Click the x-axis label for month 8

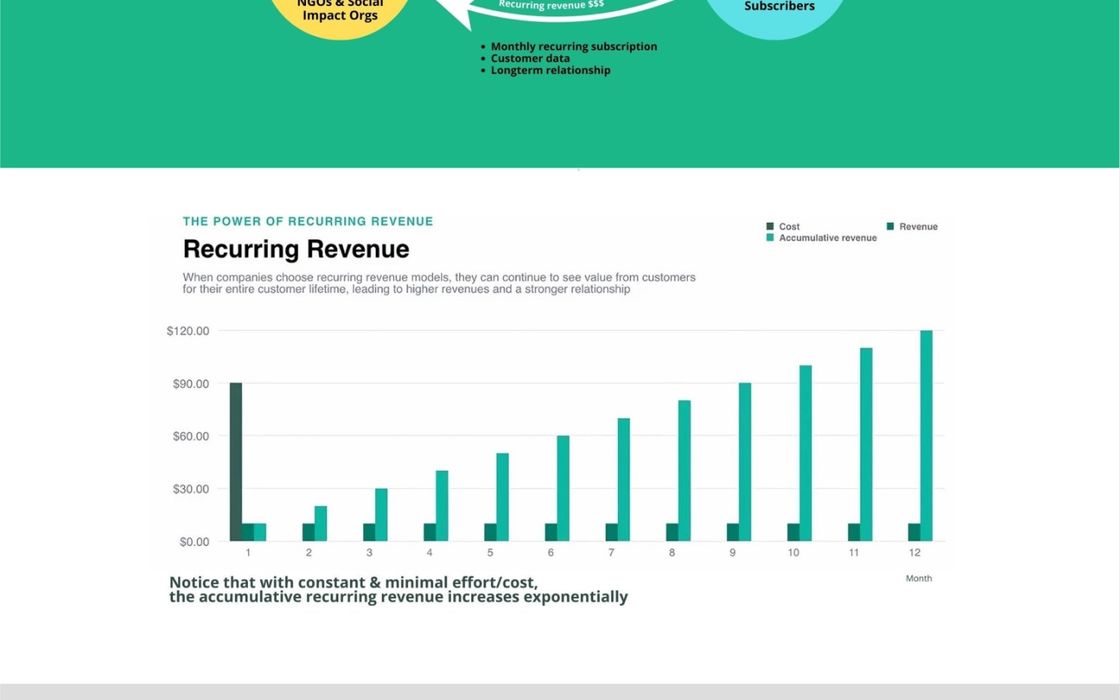pyautogui.click(x=672, y=553)
